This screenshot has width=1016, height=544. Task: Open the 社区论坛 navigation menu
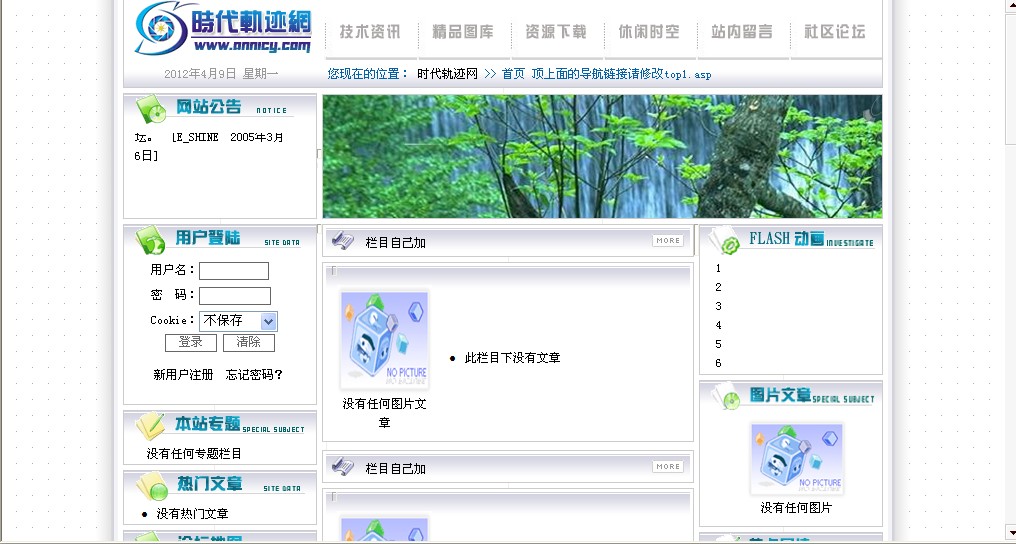tap(835, 32)
